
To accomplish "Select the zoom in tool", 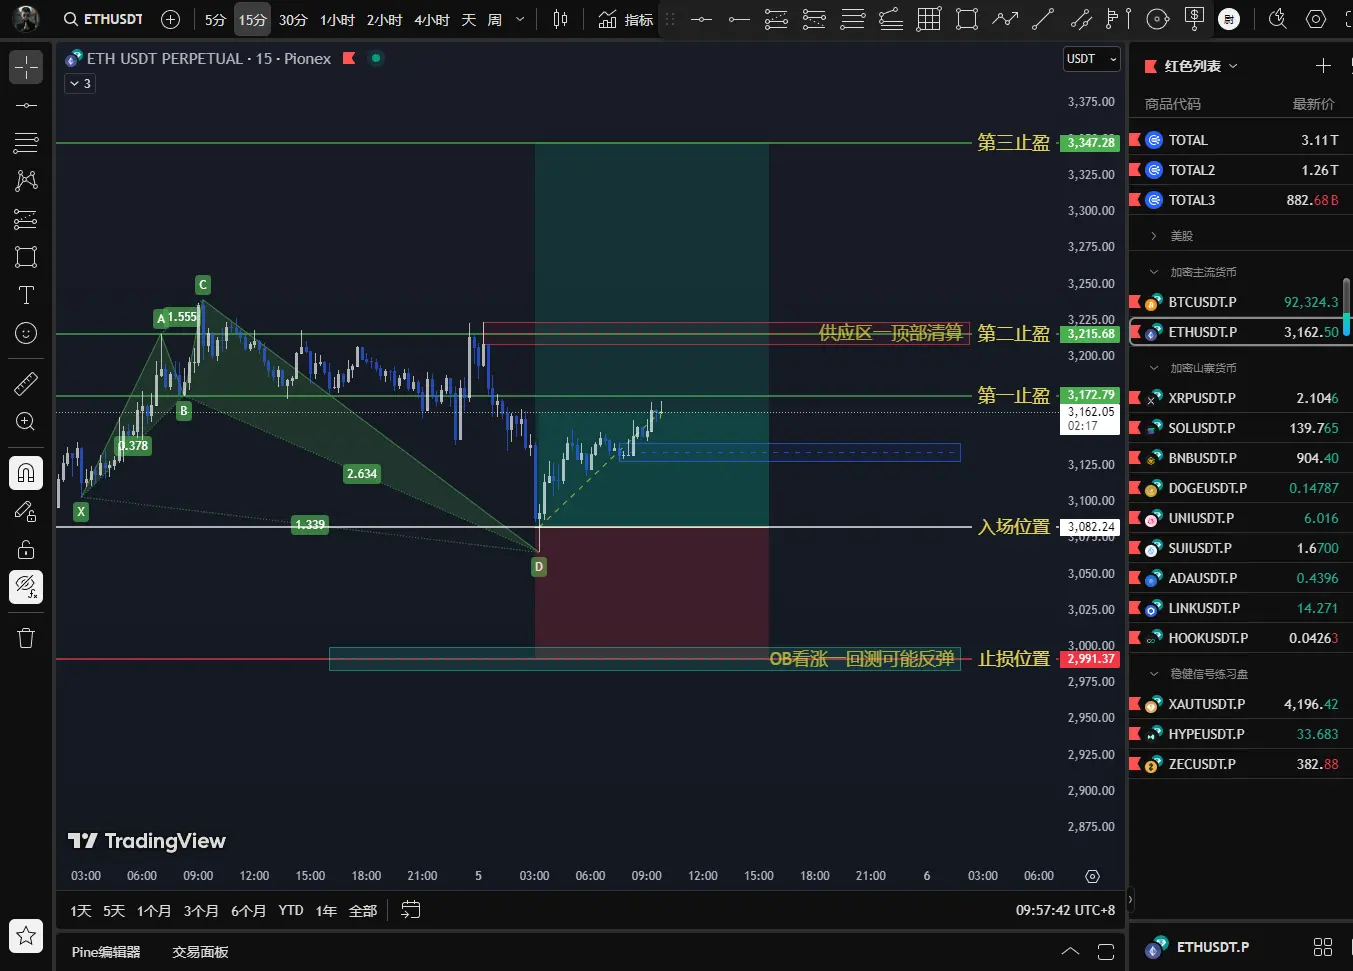I will (26, 421).
